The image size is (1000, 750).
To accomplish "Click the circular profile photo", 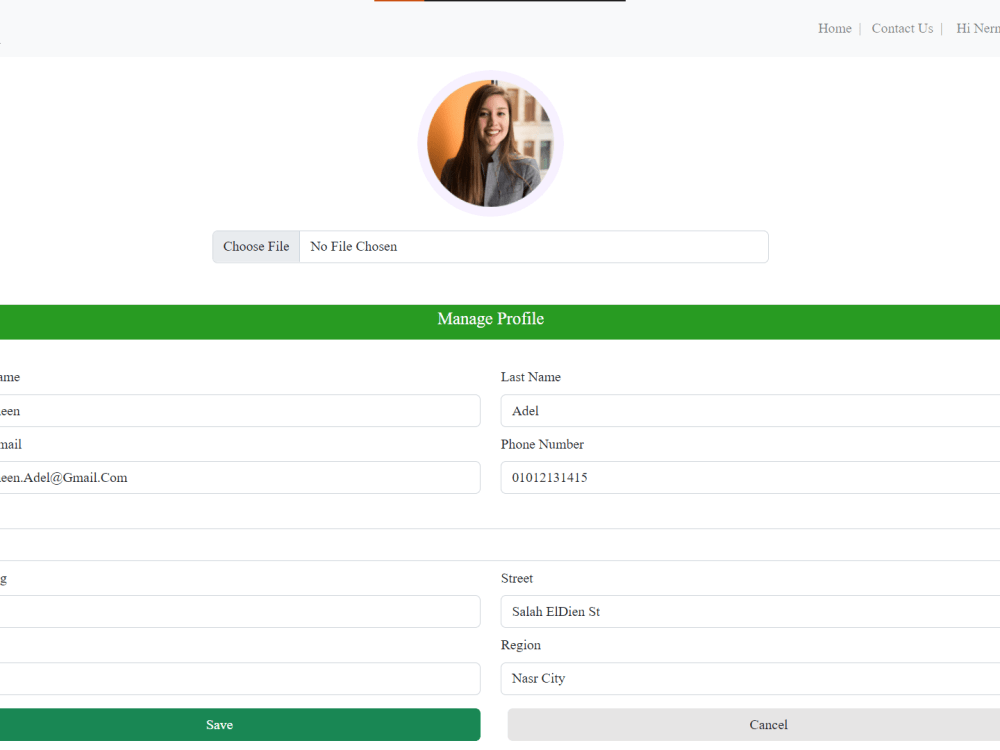I will pos(490,143).
